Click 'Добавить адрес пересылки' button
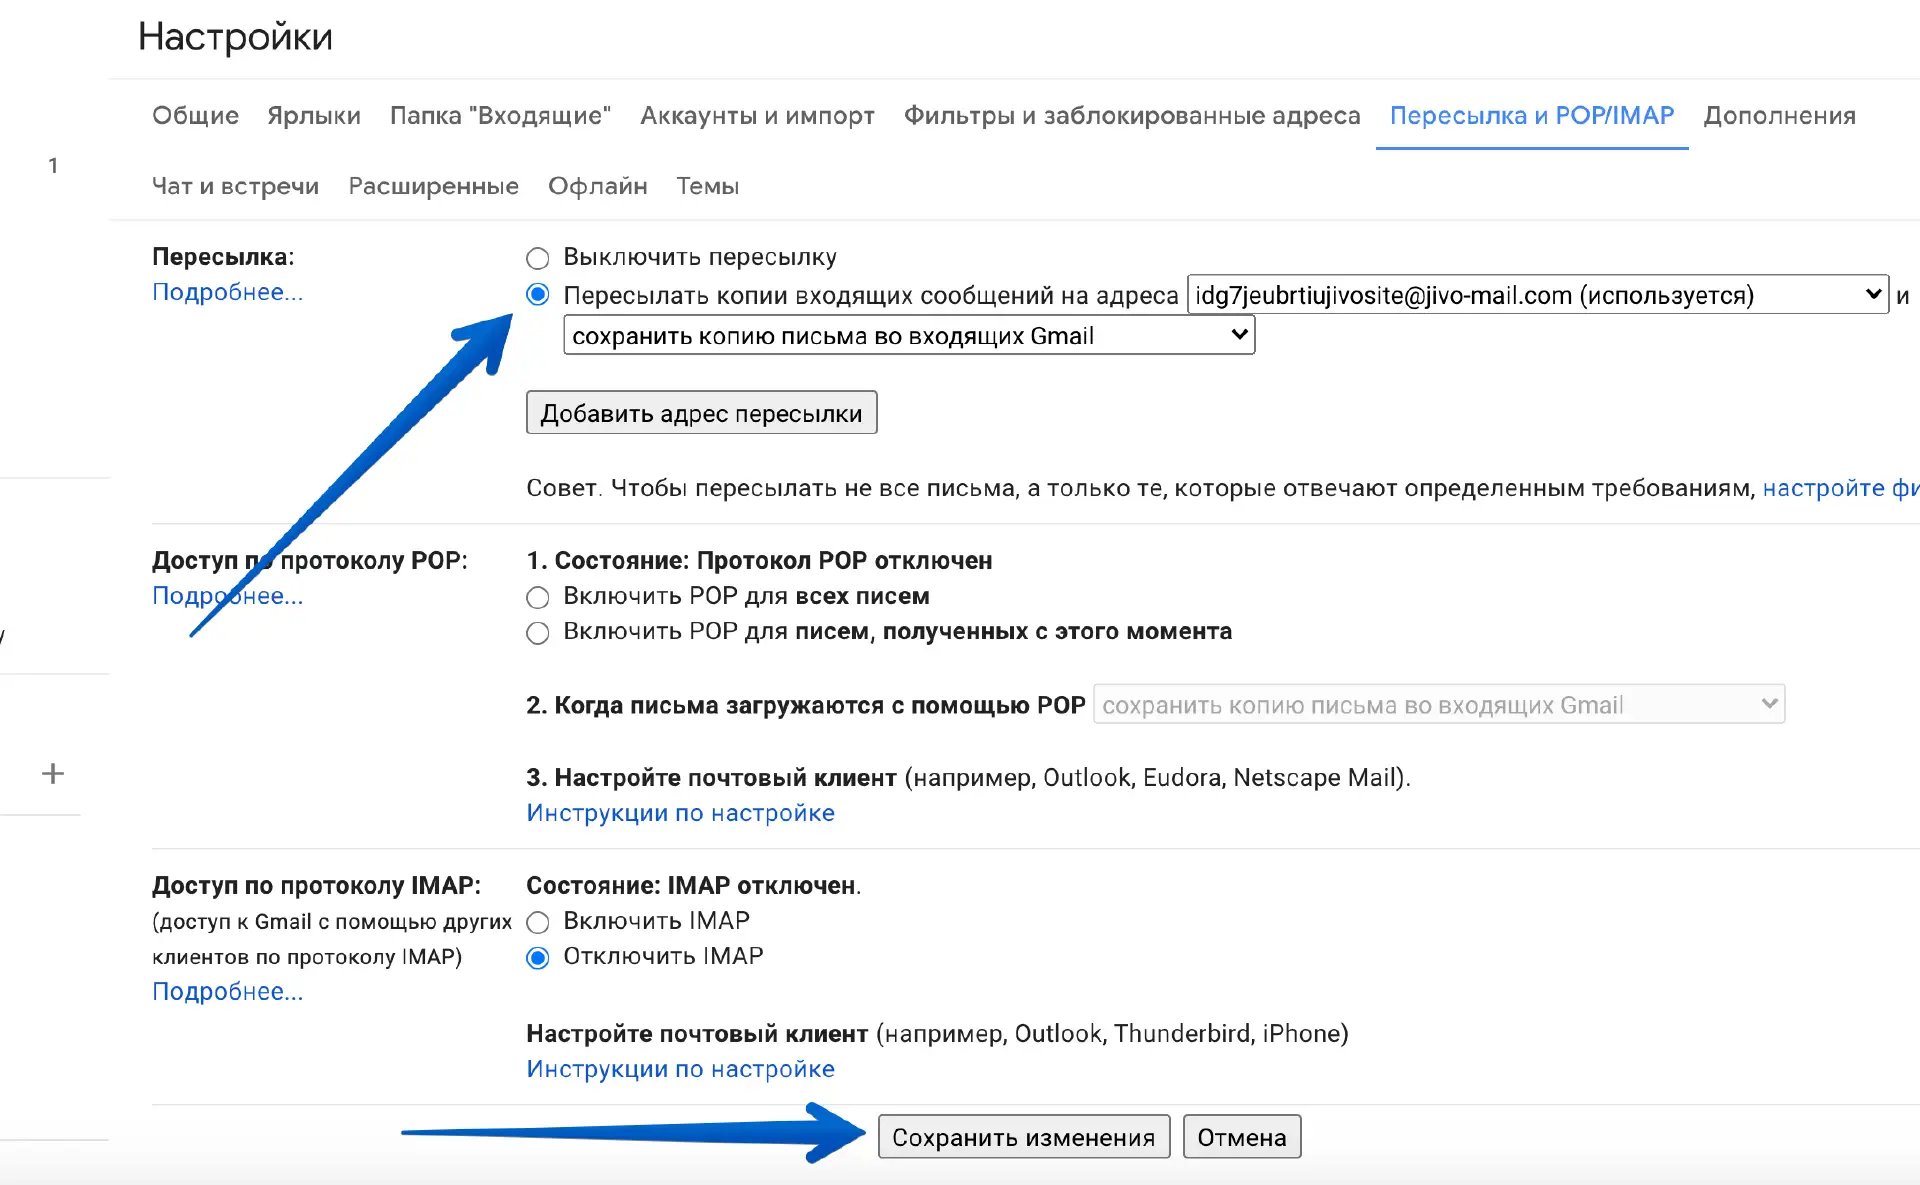The height and width of the screenshot is (1185, 1920). click(701, 413)
